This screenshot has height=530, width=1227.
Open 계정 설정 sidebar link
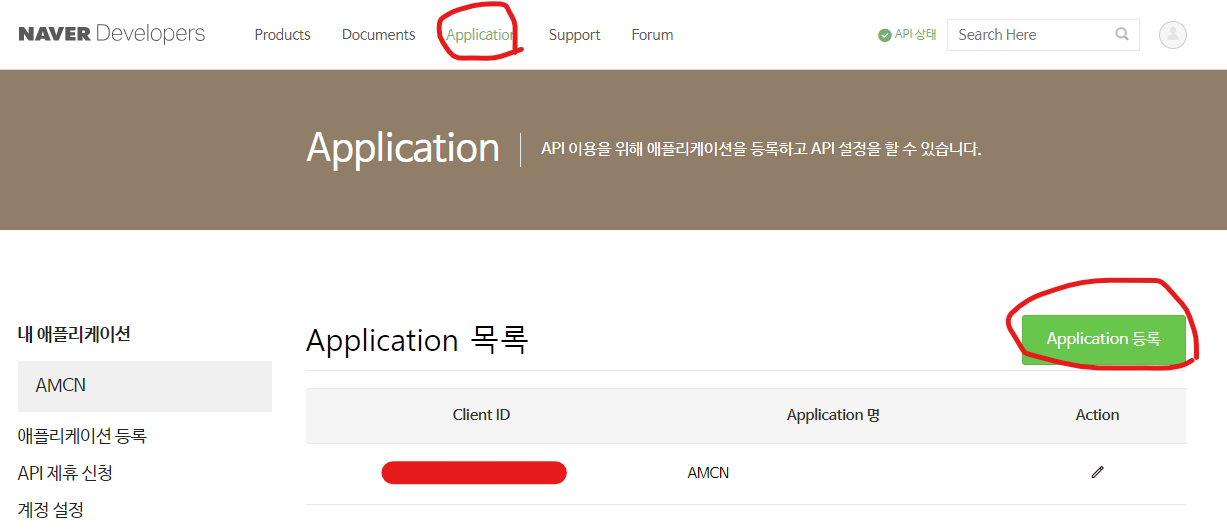coord(51,510)
